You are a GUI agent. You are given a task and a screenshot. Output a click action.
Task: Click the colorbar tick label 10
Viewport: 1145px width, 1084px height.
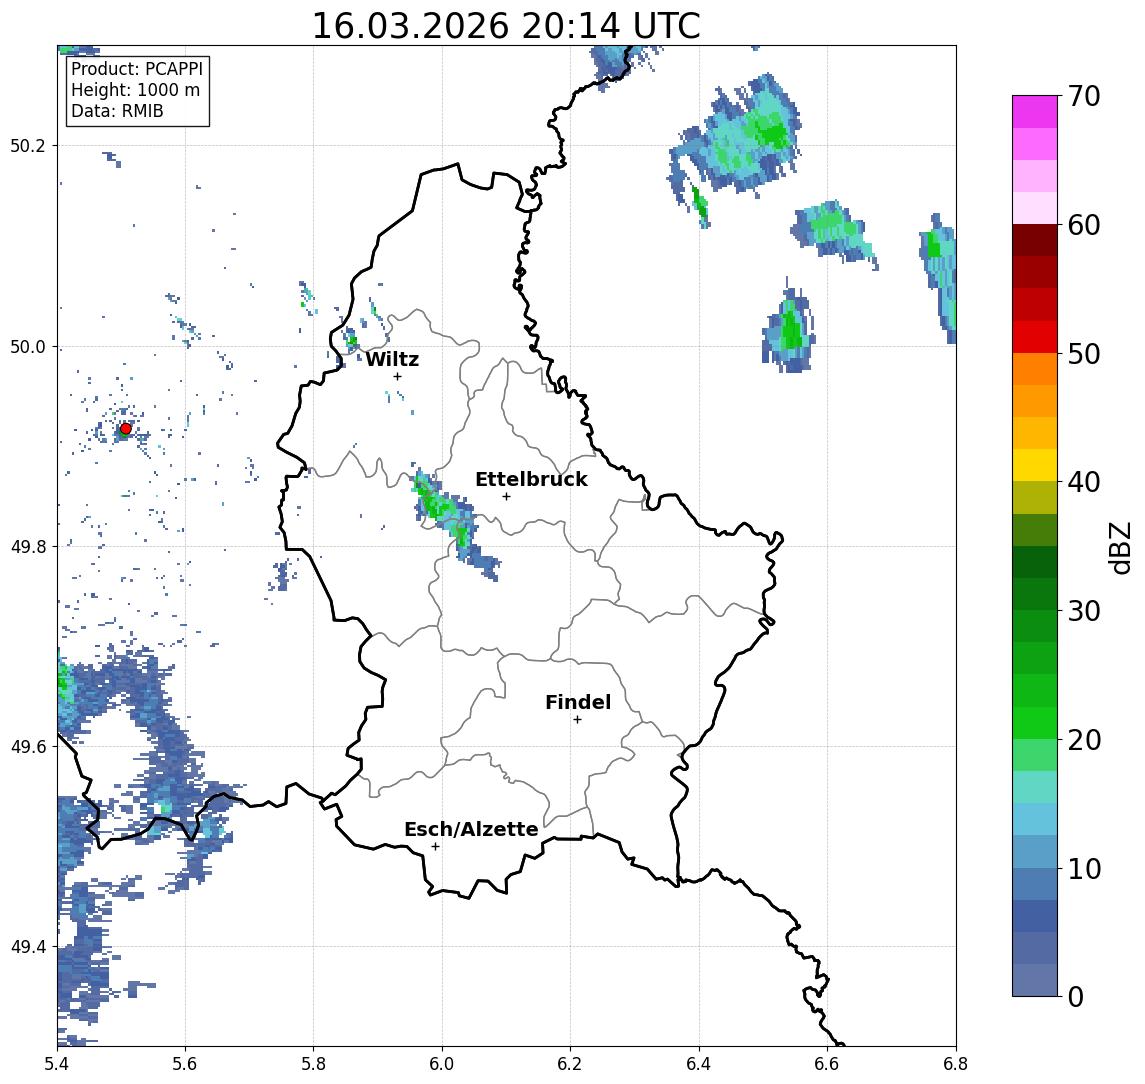pyautogui.click(x=1084, y=869)
